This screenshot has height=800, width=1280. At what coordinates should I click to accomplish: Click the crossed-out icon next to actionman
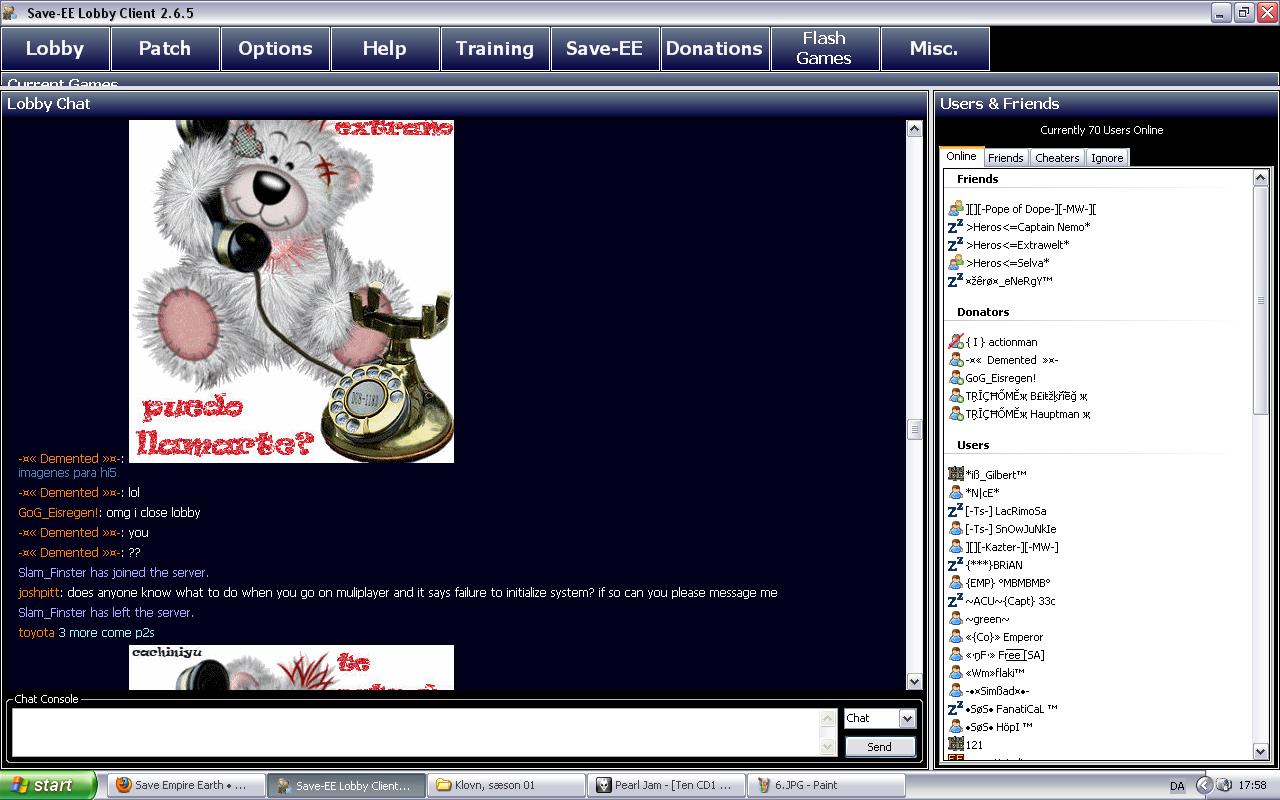point(955,342)
